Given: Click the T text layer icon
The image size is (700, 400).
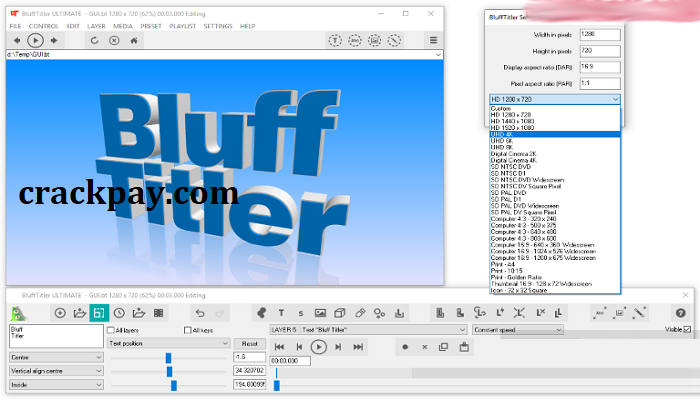Looking at the screenshot, I should point(281,313).
